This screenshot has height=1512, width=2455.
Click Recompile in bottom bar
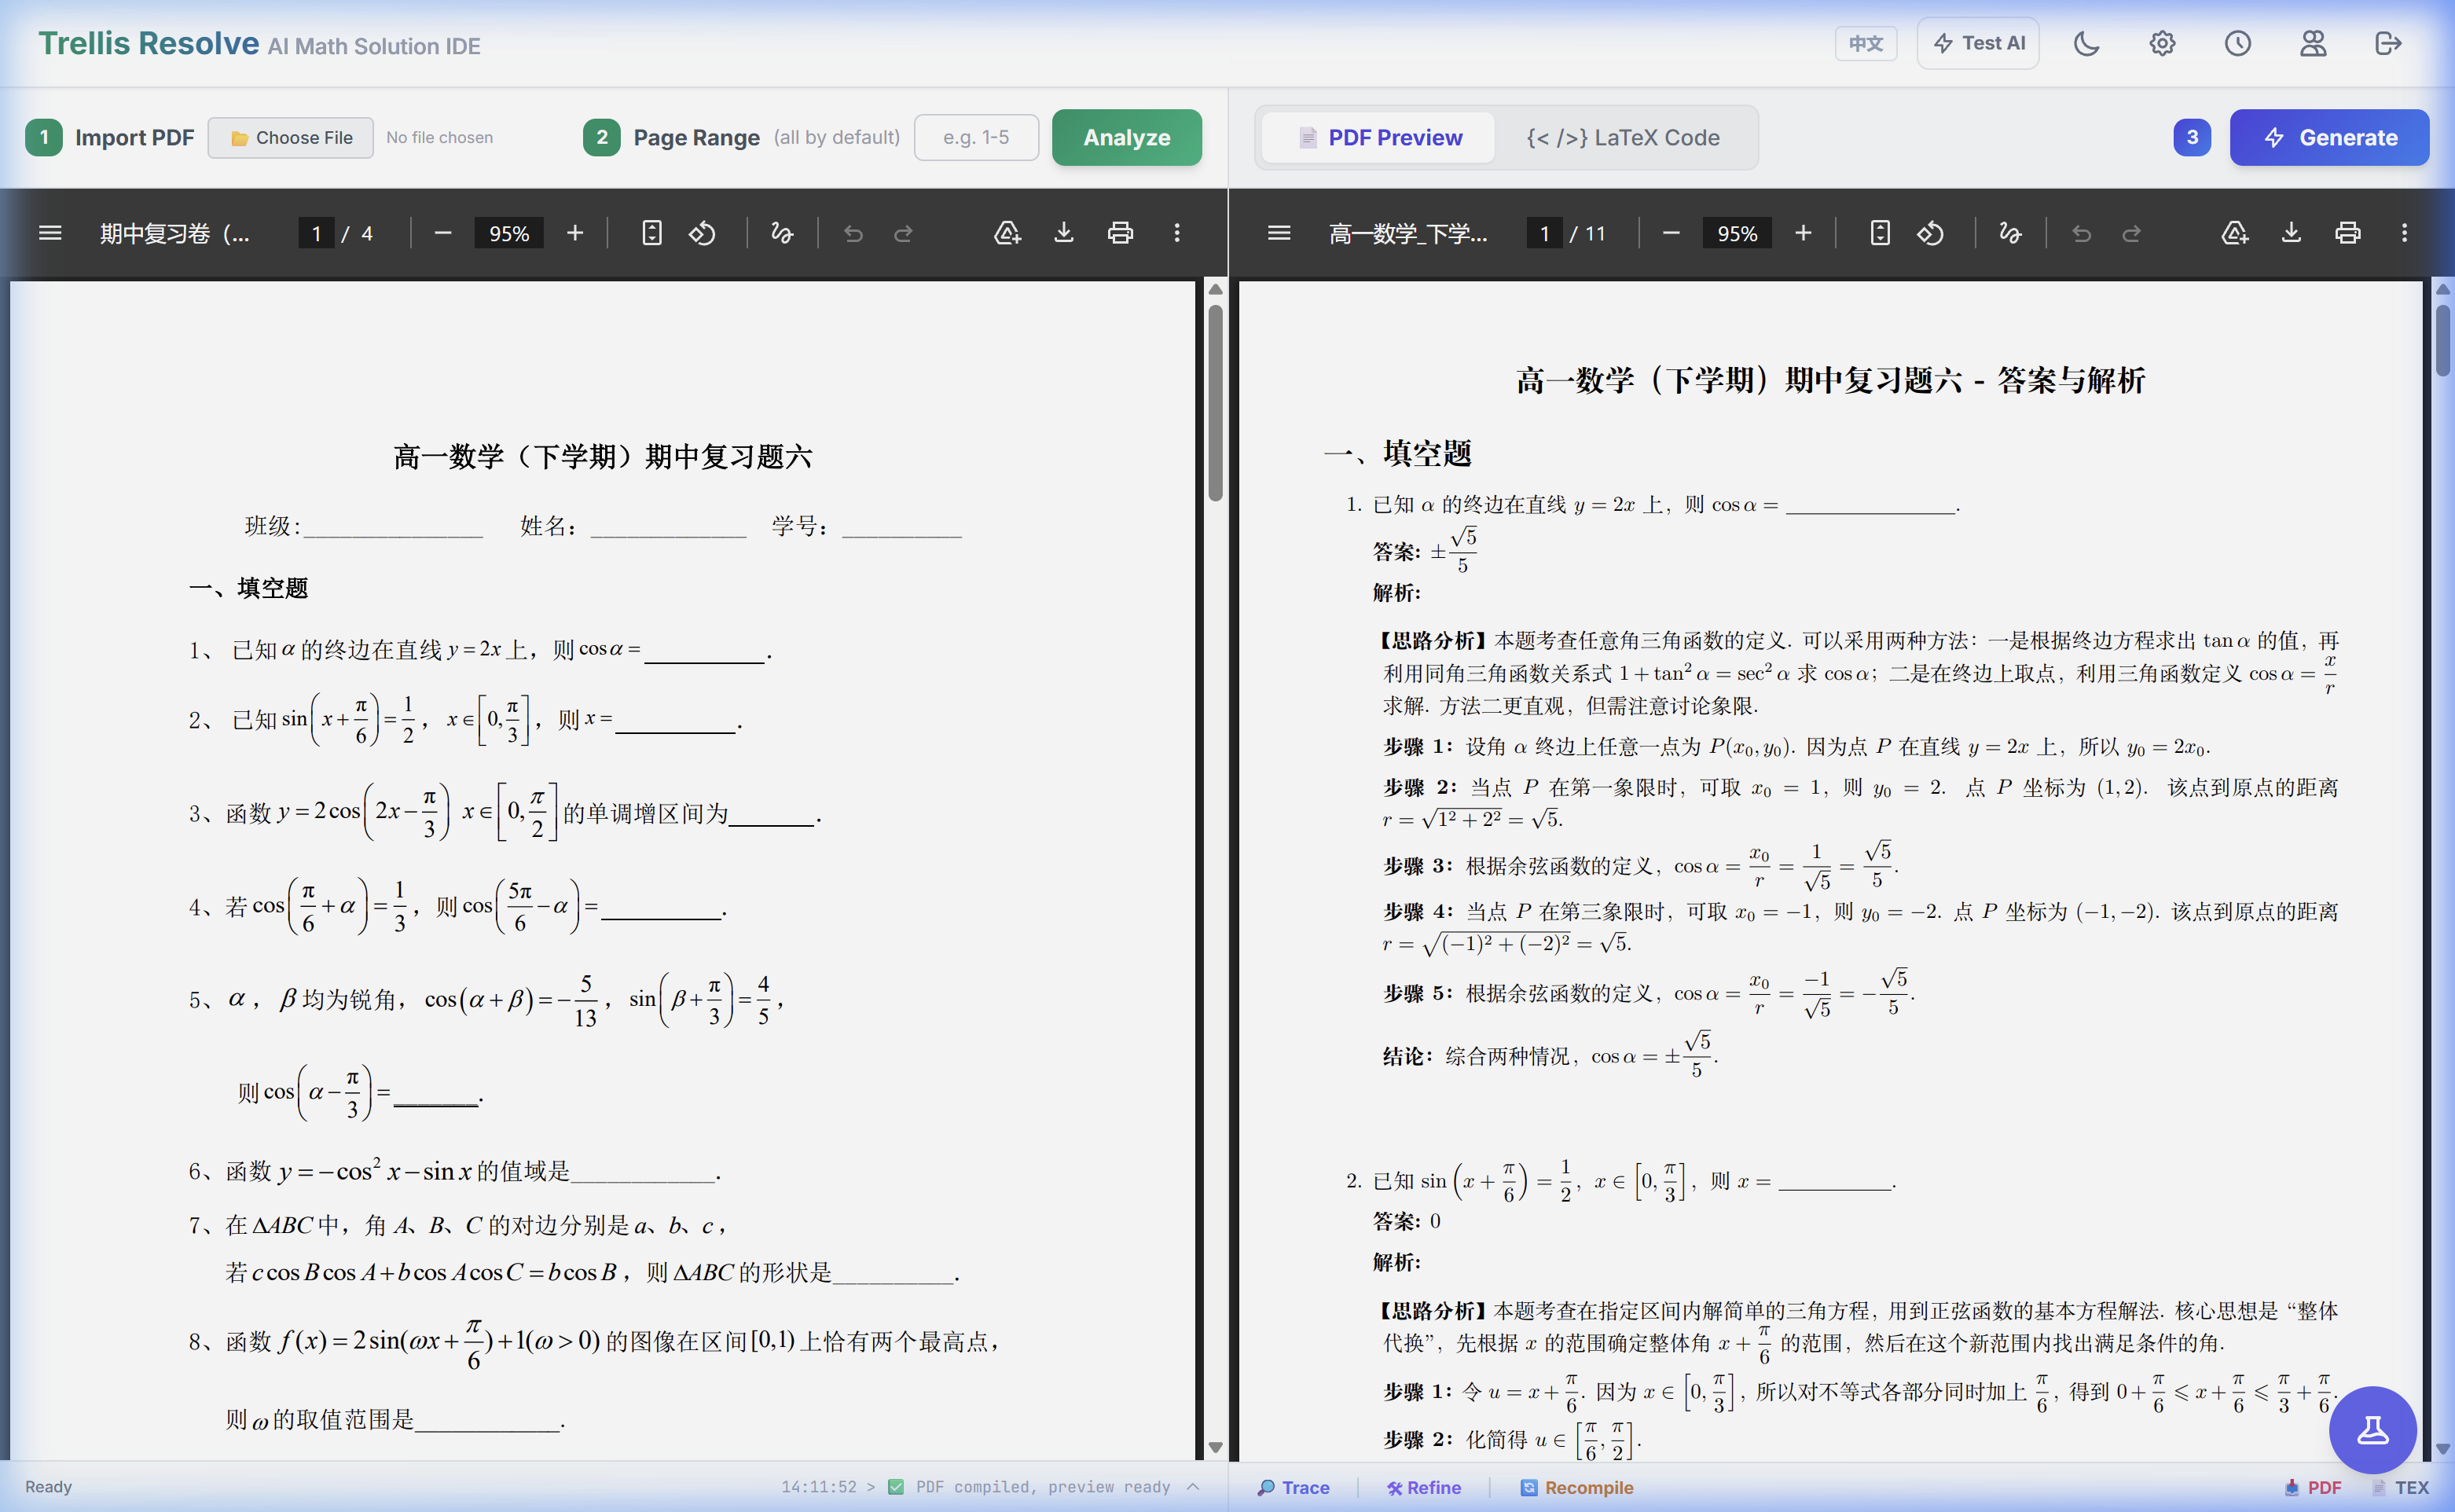[x=1576, y=1487]
